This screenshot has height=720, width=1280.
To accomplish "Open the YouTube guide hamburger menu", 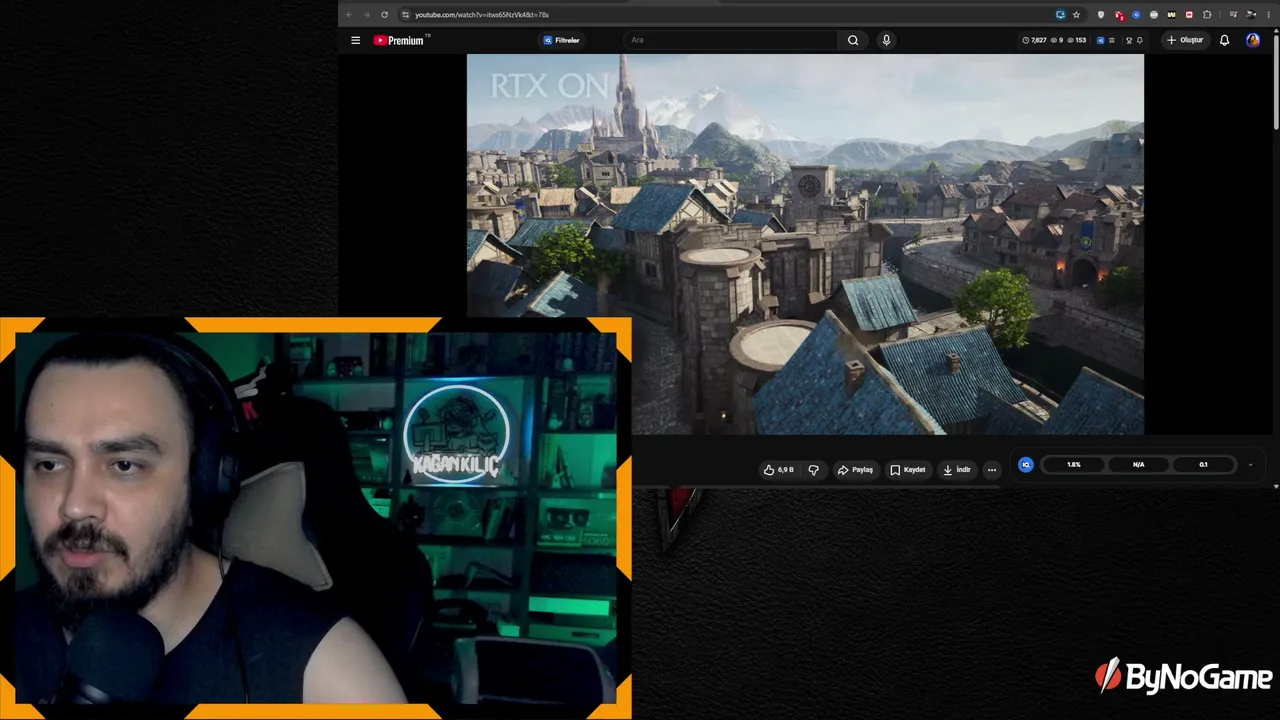I will click(x=355, y=40).
